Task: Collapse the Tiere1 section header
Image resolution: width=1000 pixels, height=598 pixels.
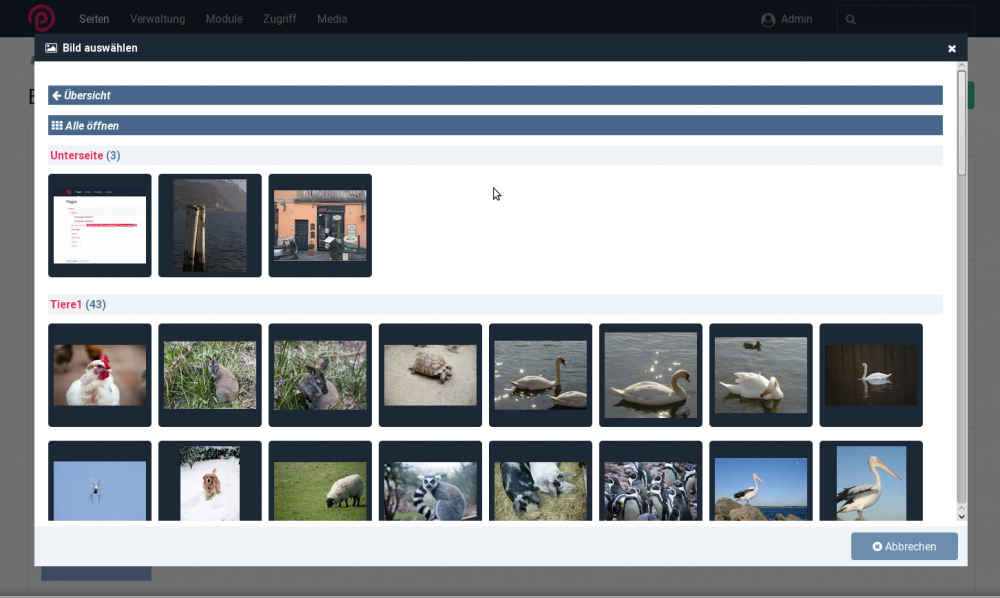Action: [x=66, y=304]
